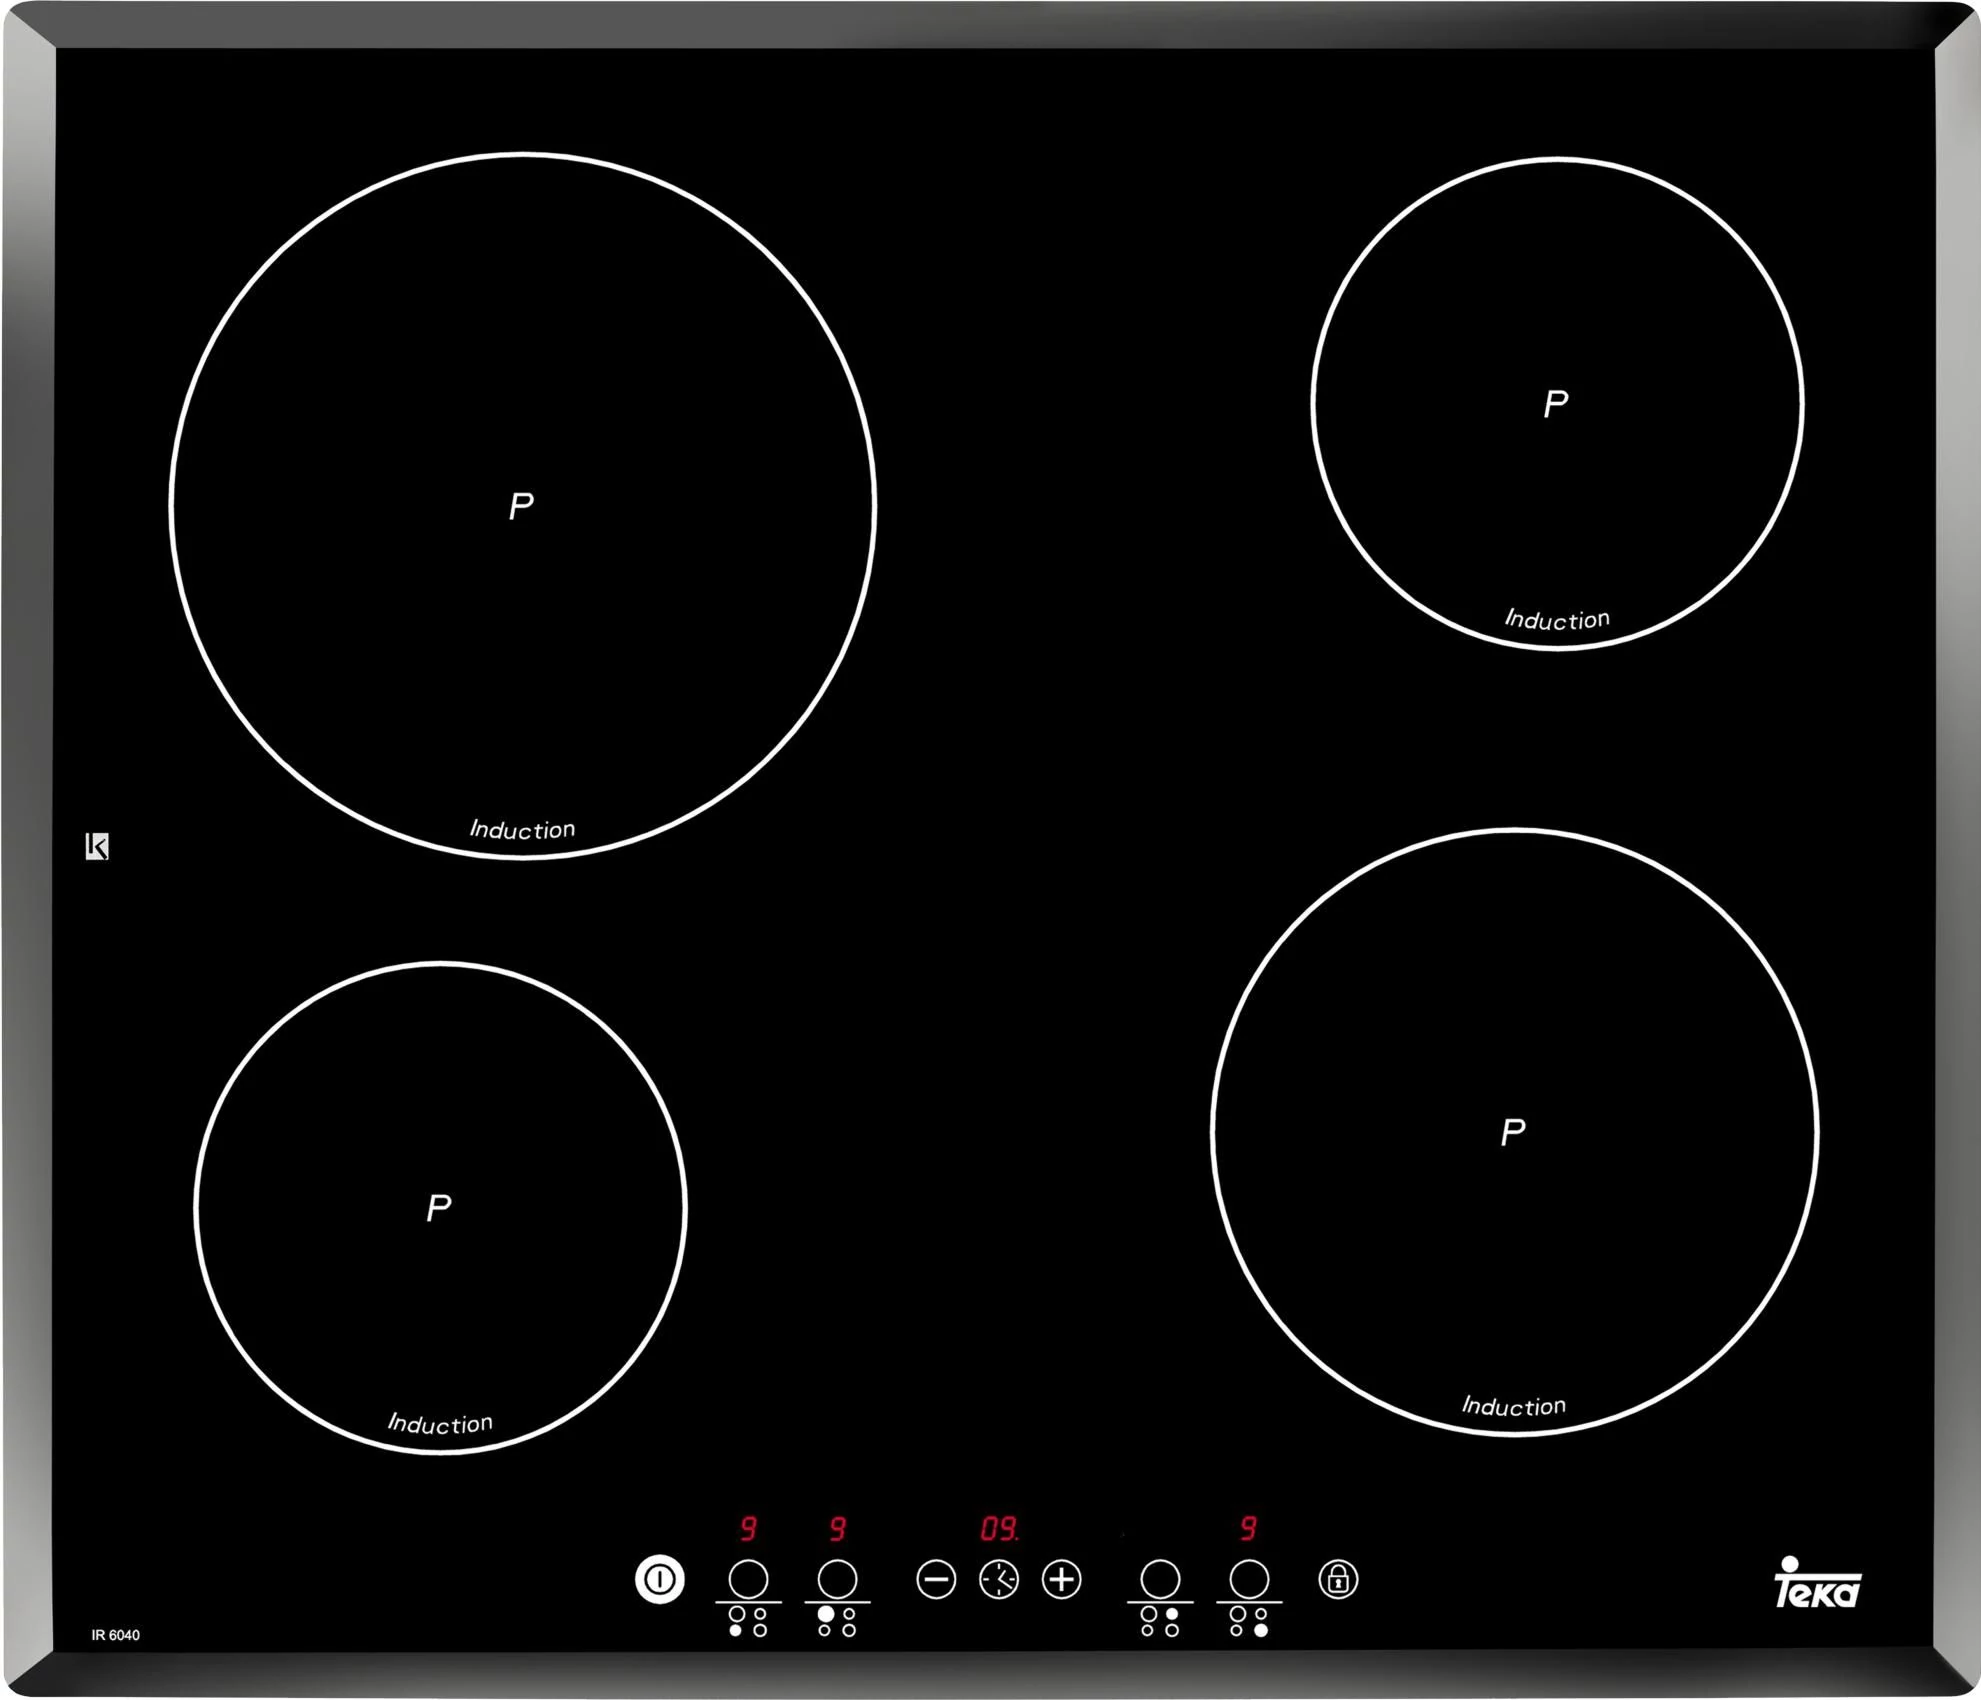Click the red 9 above rear-left zone button
This screenshot has width=1981, height=1700.
coord(838,1529)
